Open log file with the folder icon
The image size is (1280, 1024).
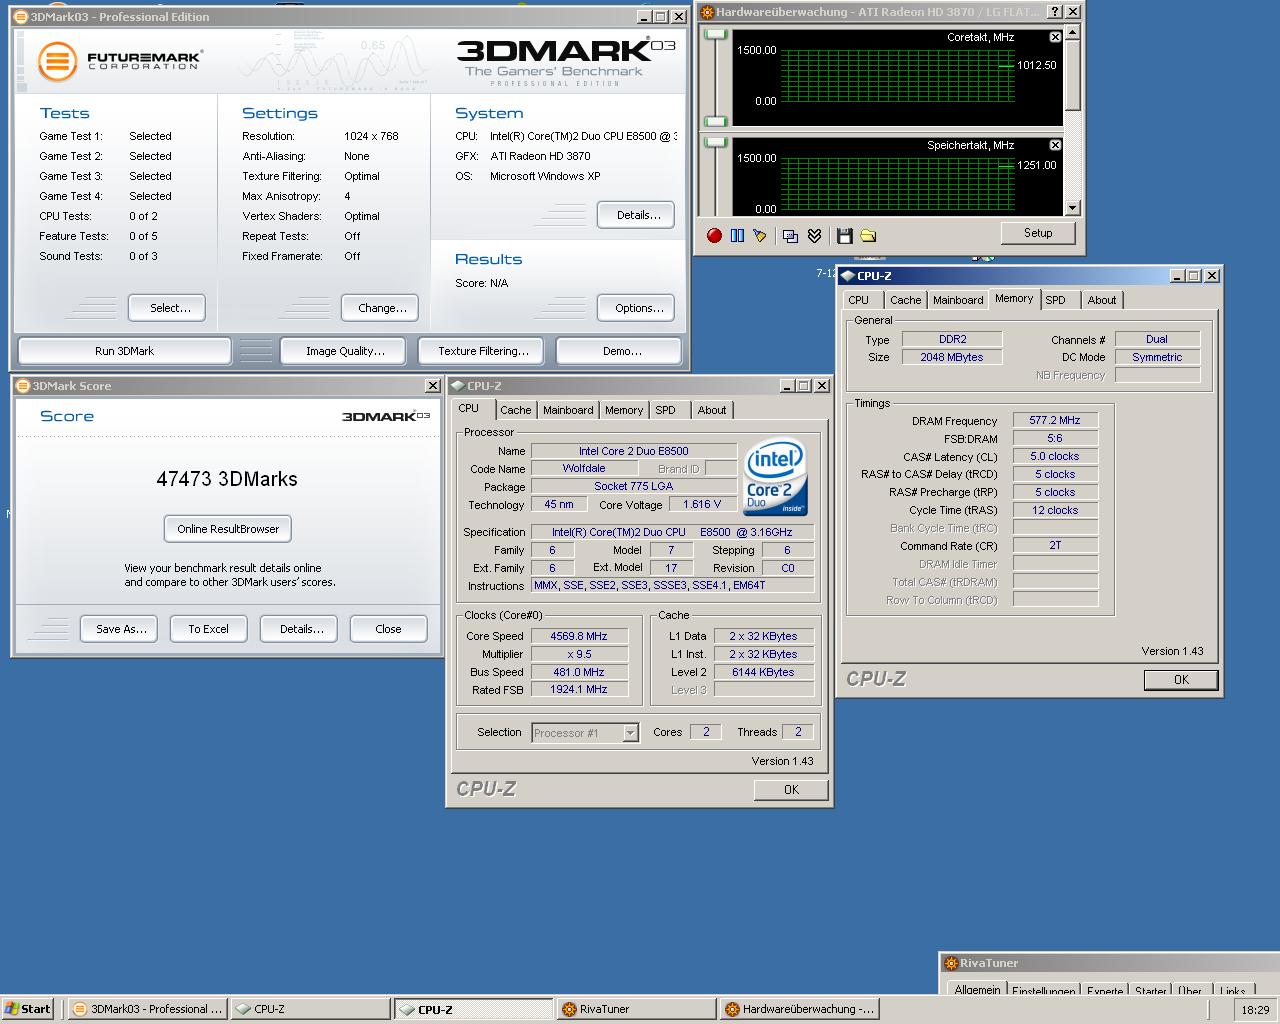click(x=868, y=236)
